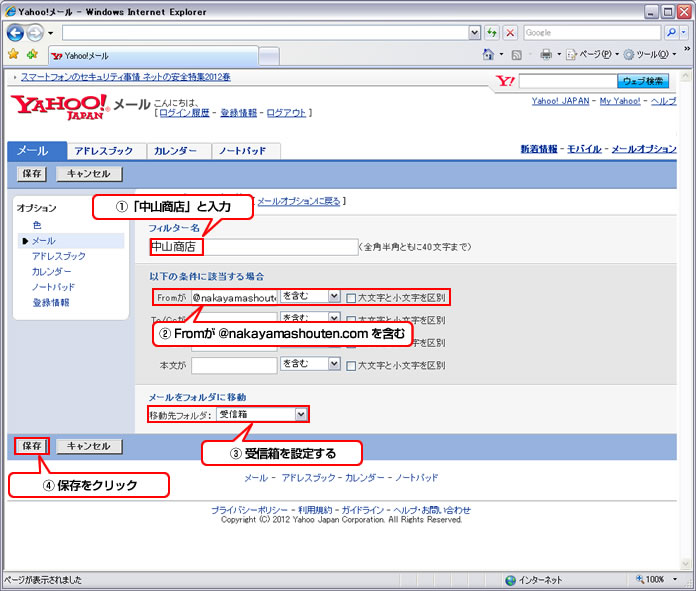Click the インターネット zone globe icon
The image size is (696, 591).
click(x=511, y=580)
